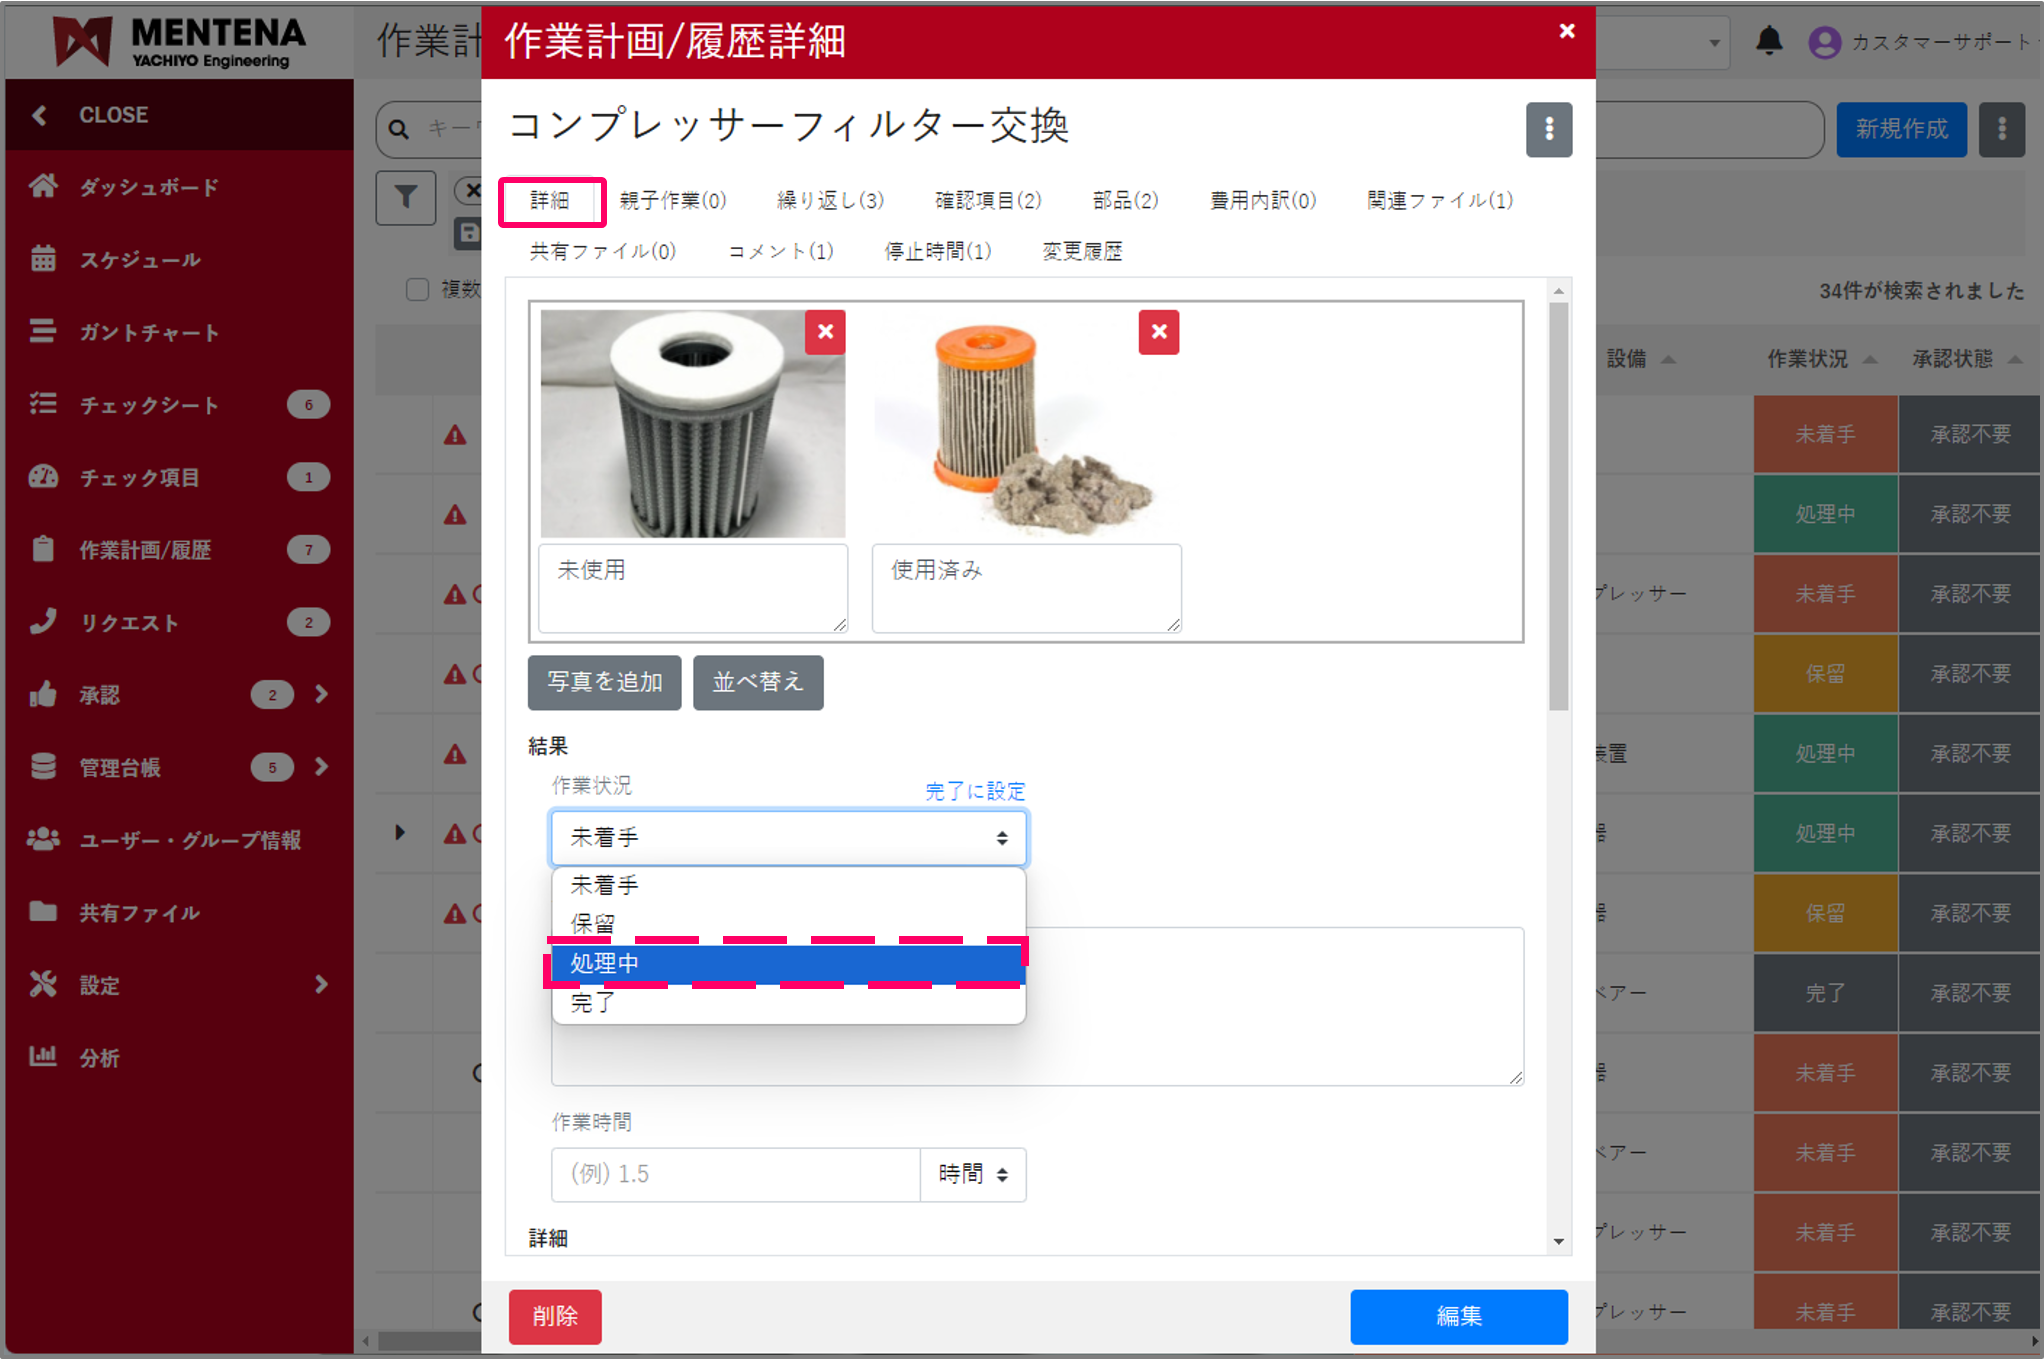
Task: Open the 変更履歴 tab
Action: [x=1082, y=251]
